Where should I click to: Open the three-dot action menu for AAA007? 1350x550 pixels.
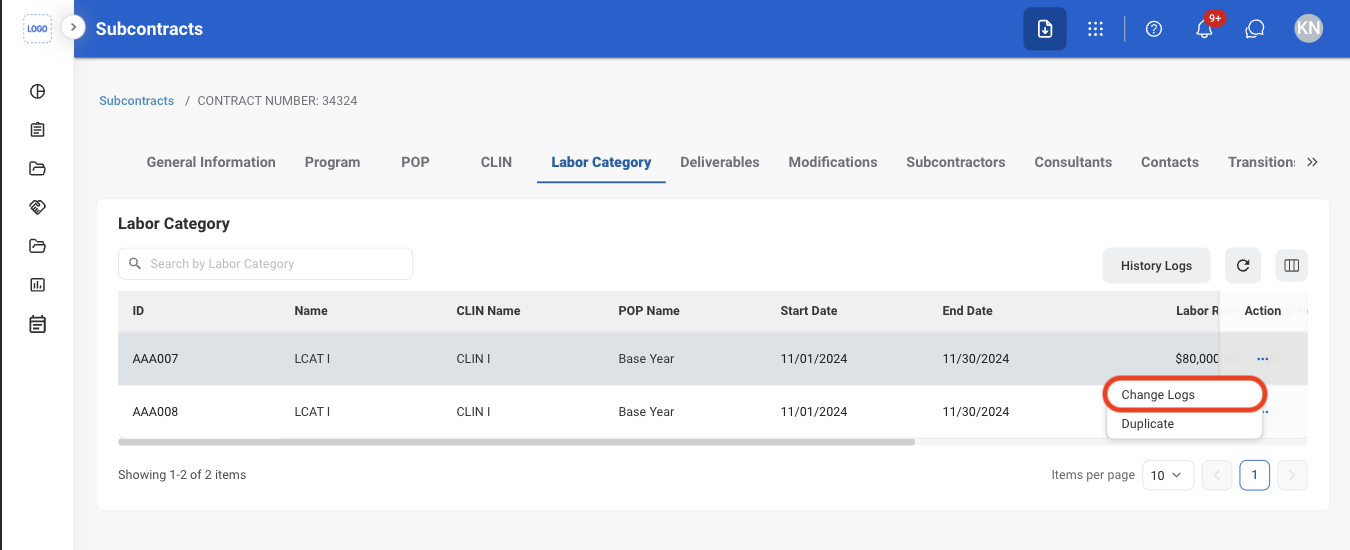point(1263,359)
